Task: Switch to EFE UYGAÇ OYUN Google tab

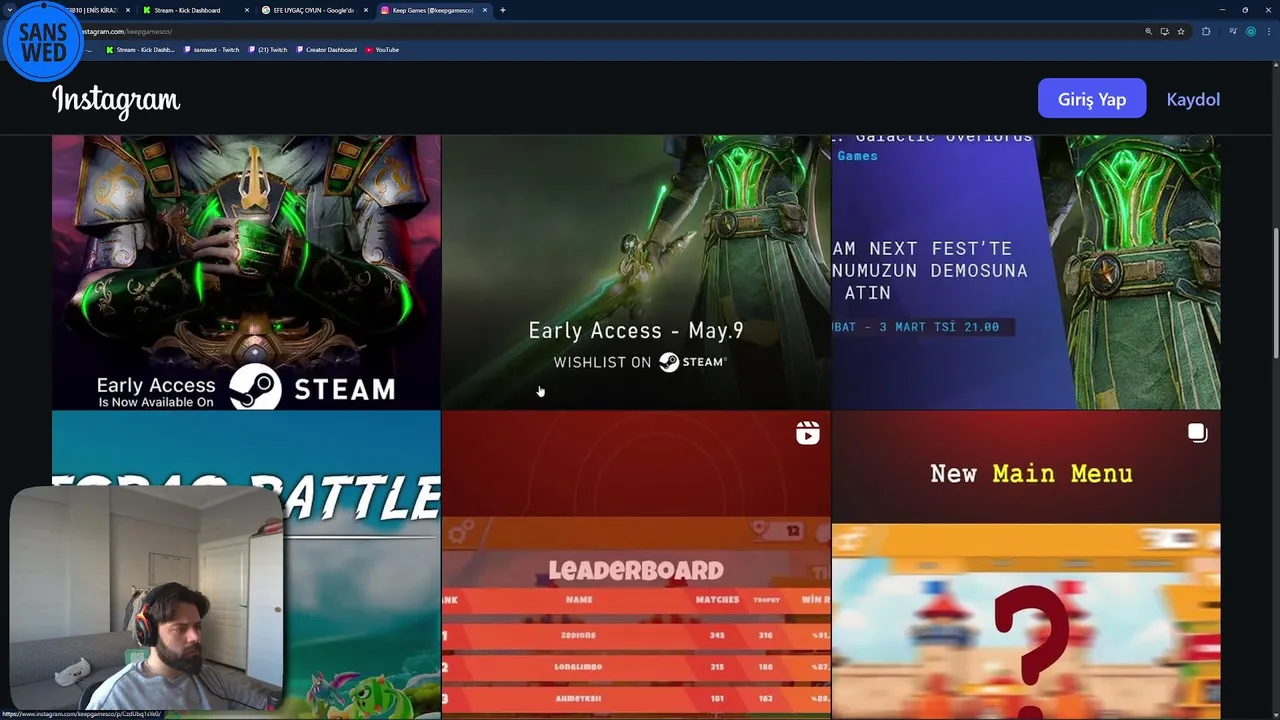Action: pyautogui.click(x=313, y=10)
